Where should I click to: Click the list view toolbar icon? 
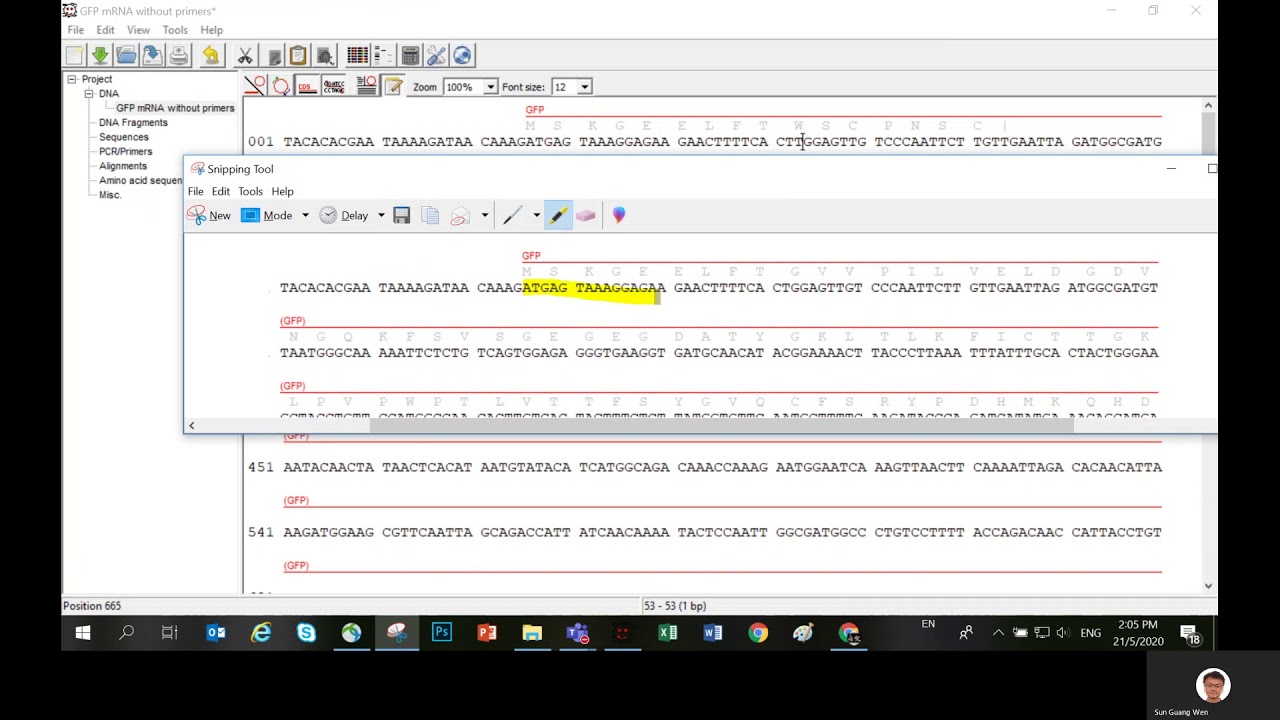[x=382, y=56]
